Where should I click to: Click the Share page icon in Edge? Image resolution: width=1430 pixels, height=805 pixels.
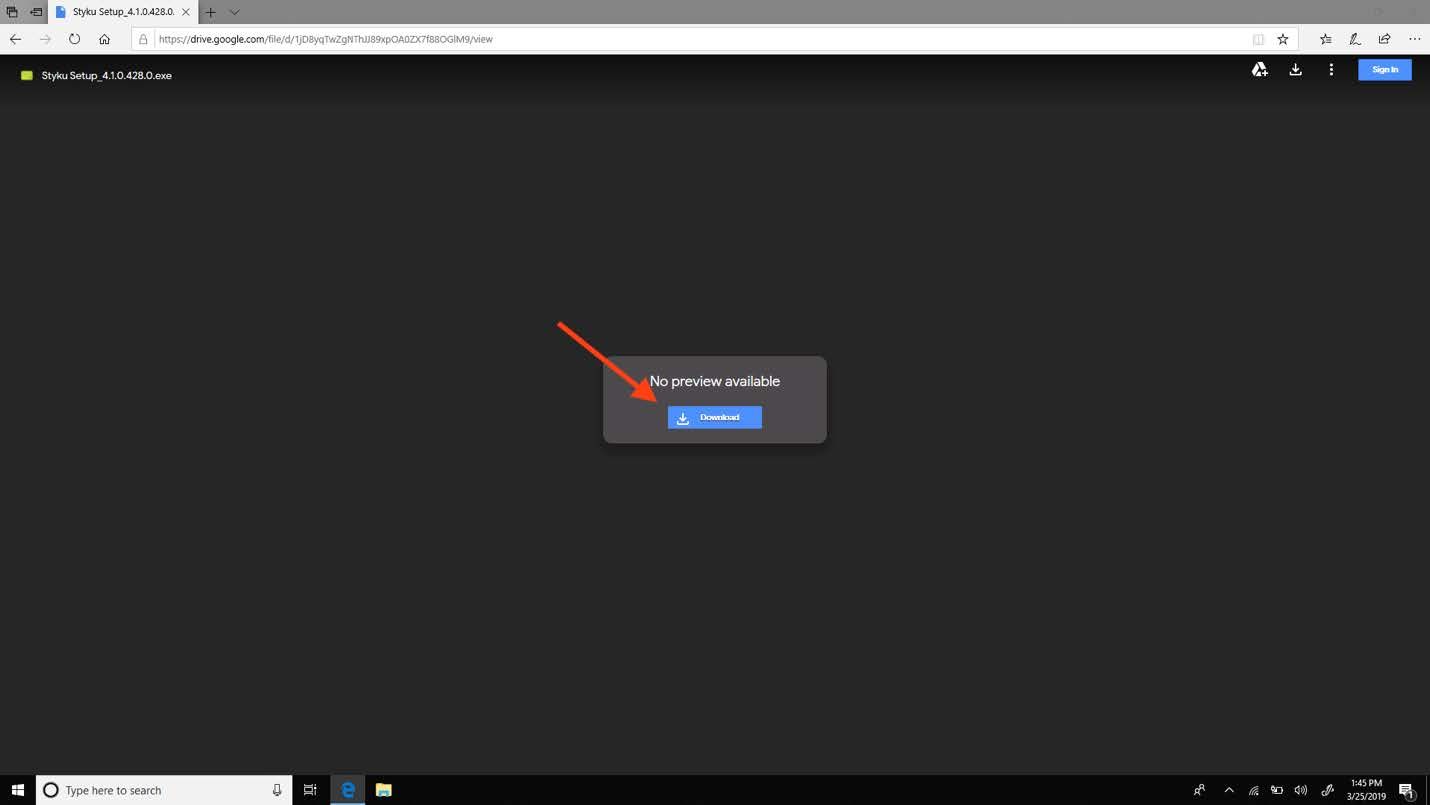[1384, 39]
